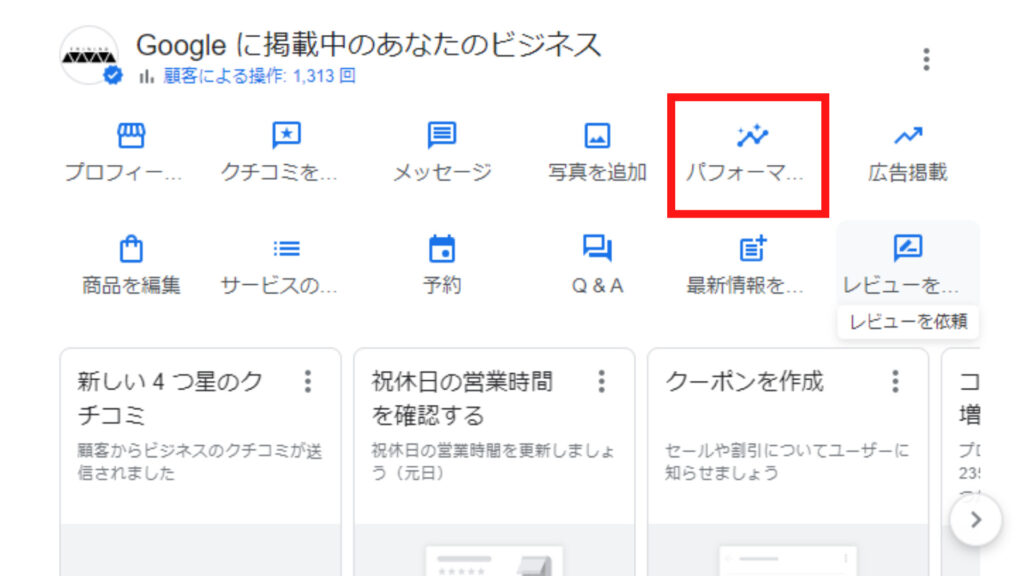The width and height of the screenshot is (1024, 576).
Task: Click the text セールや割引についてユーザーに知らせましょう
Action: tap(787, 462)
